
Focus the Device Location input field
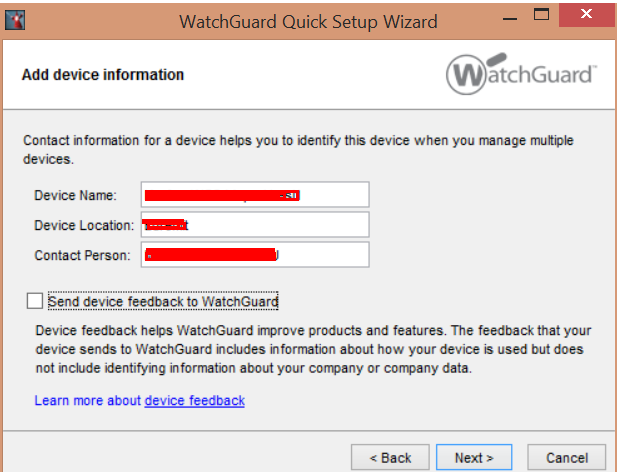point(255,225)
